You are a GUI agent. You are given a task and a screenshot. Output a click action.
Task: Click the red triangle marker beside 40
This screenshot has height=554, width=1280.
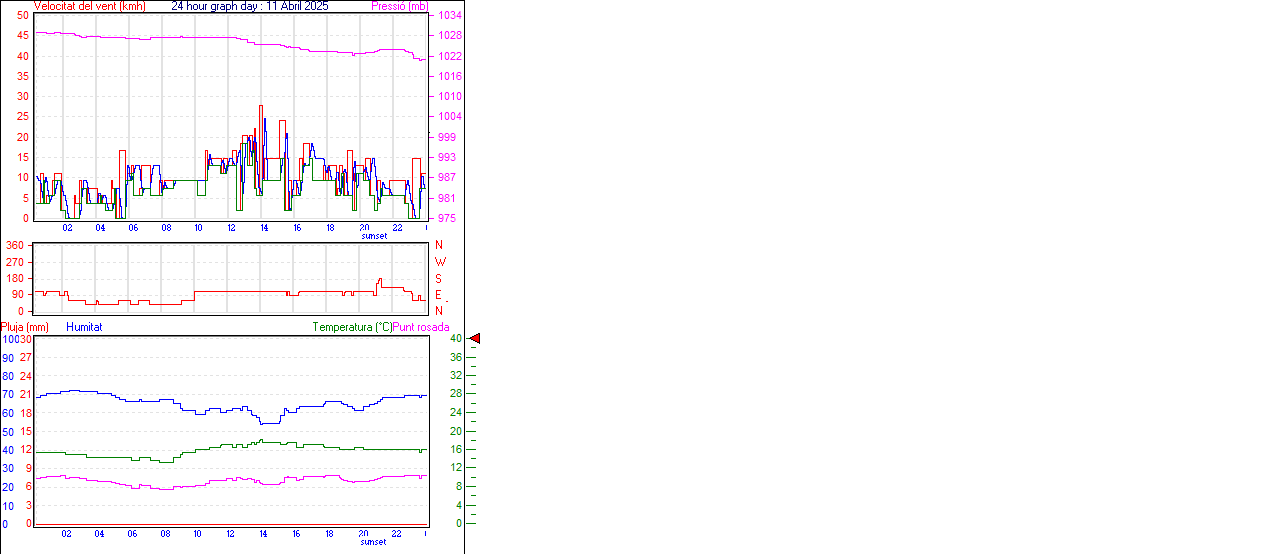pyautogui.click(x=475, y=339)
